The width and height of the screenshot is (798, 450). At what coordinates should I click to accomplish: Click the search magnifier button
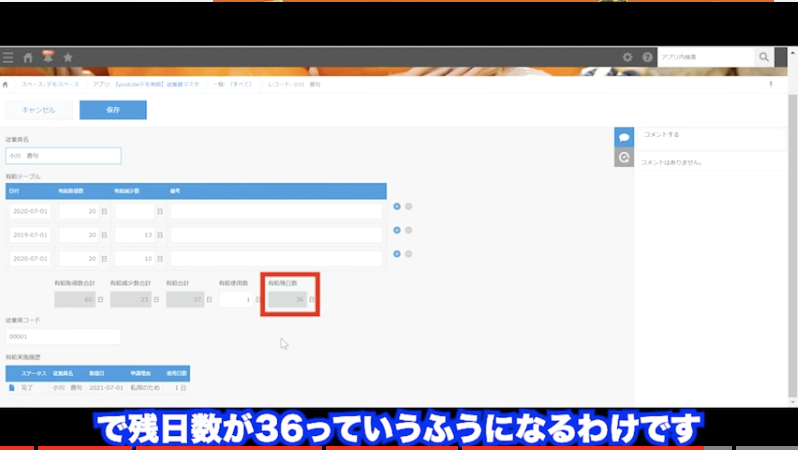tap(765, 58)
